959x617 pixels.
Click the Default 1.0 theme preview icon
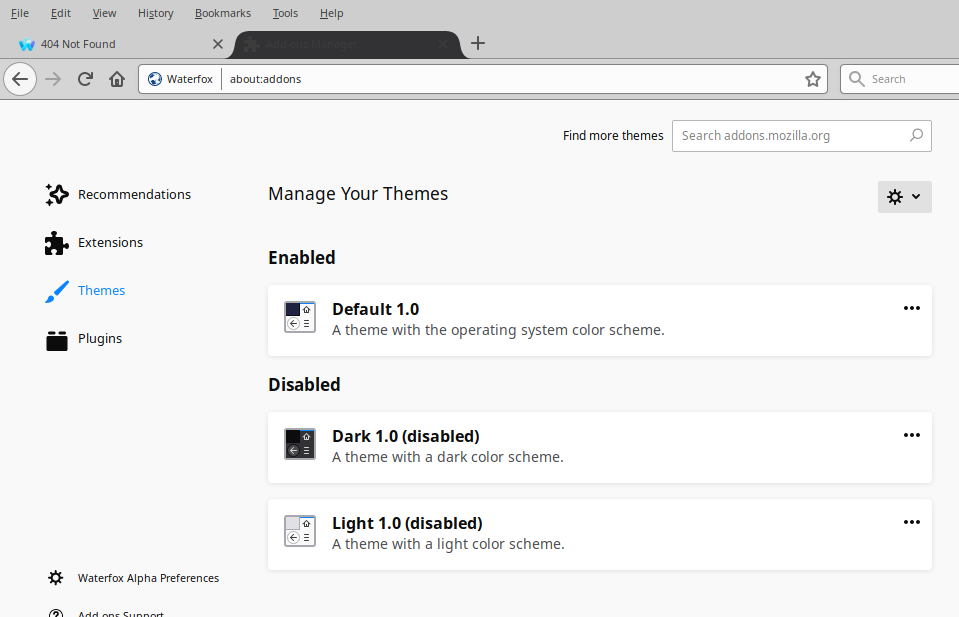300,317
